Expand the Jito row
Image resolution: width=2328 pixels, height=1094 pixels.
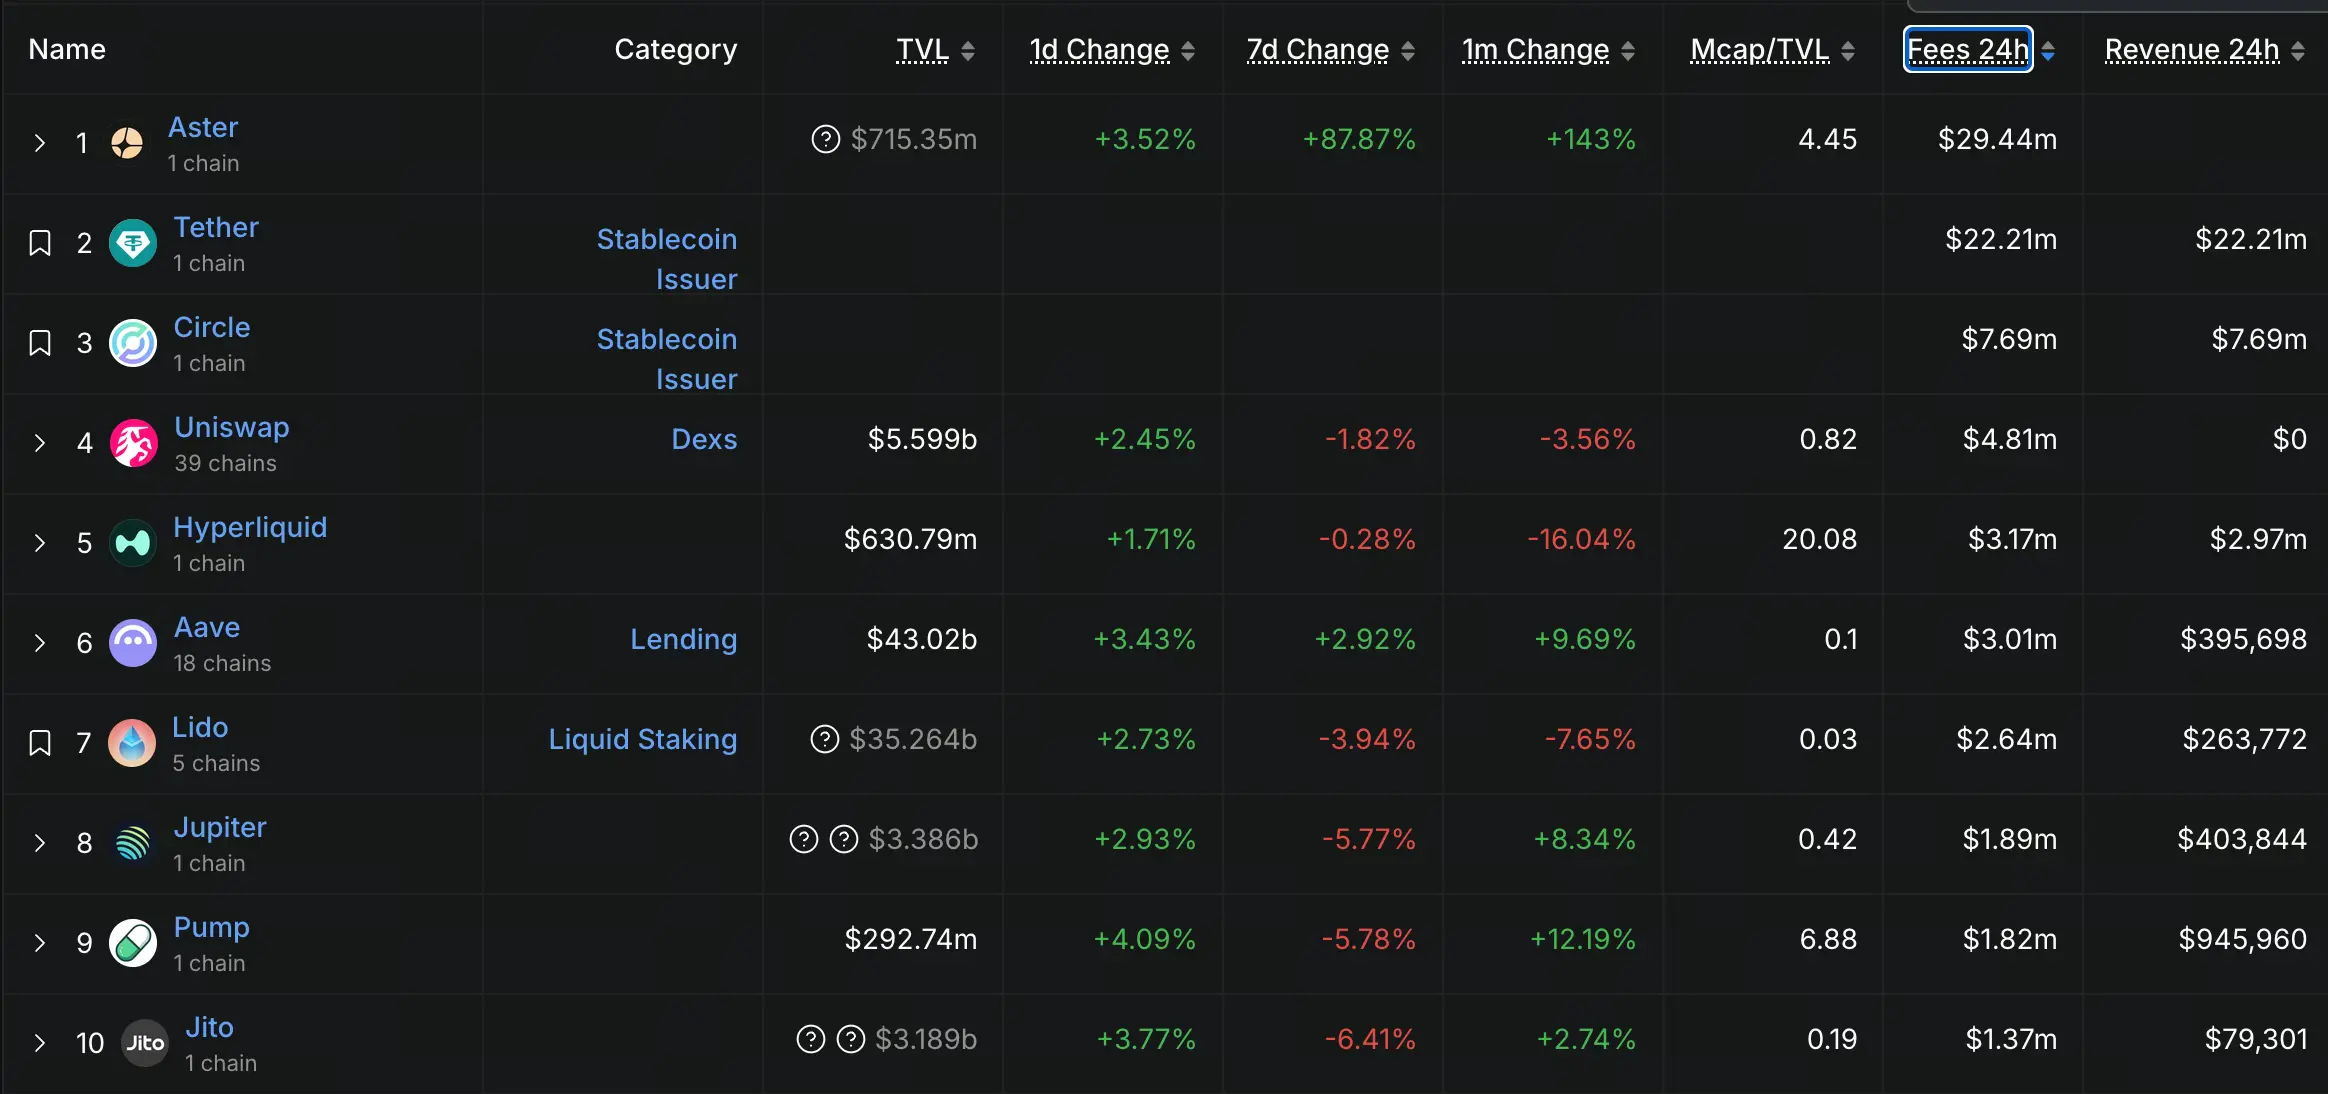[40, 1043]
